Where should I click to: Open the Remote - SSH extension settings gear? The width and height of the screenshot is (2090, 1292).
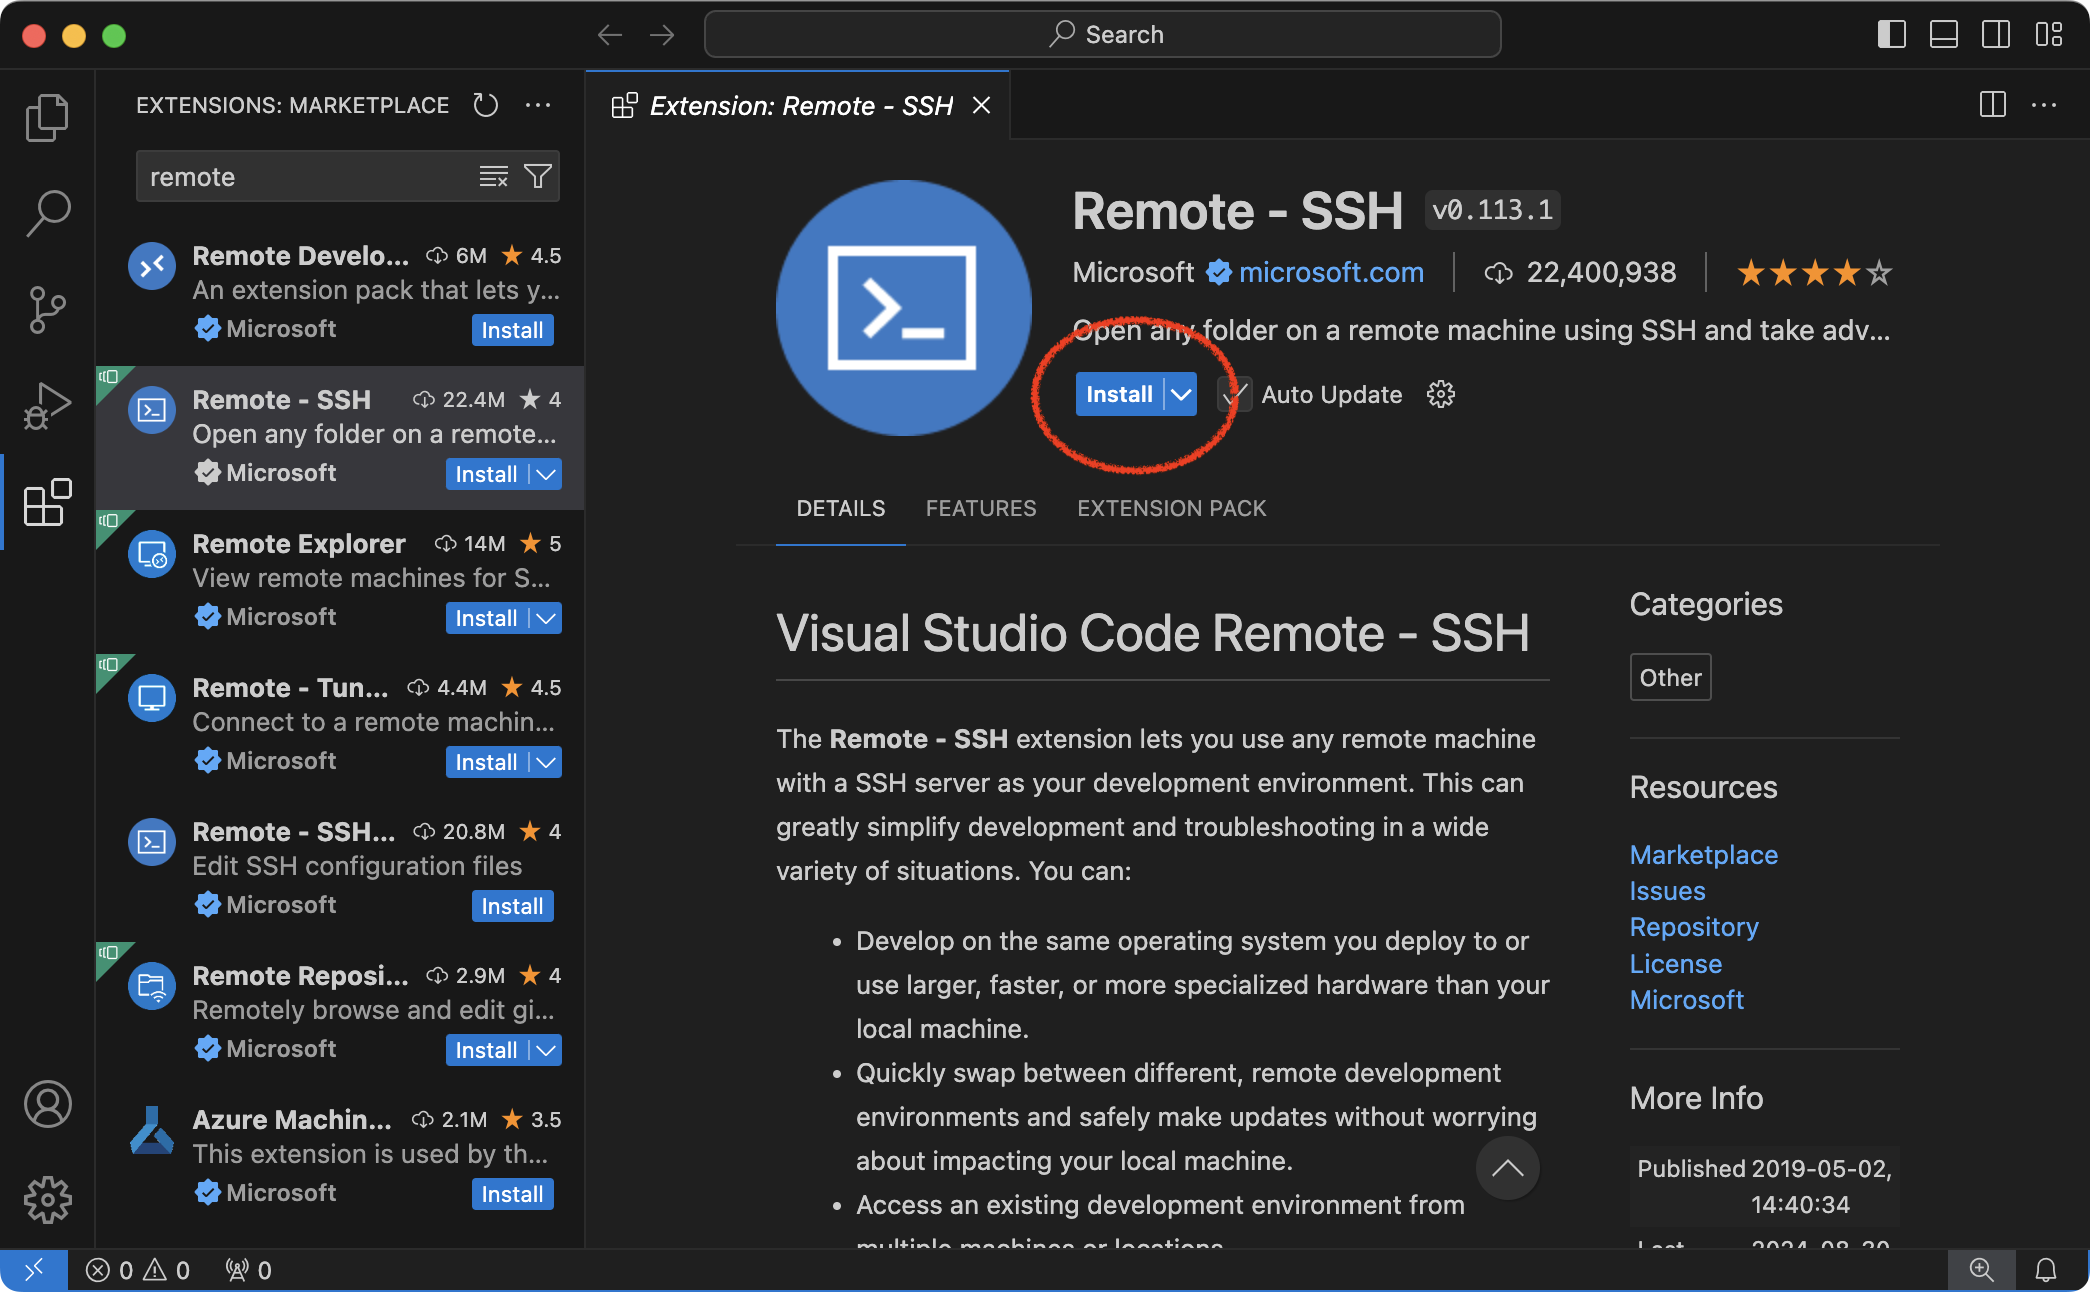[1441, 394]
